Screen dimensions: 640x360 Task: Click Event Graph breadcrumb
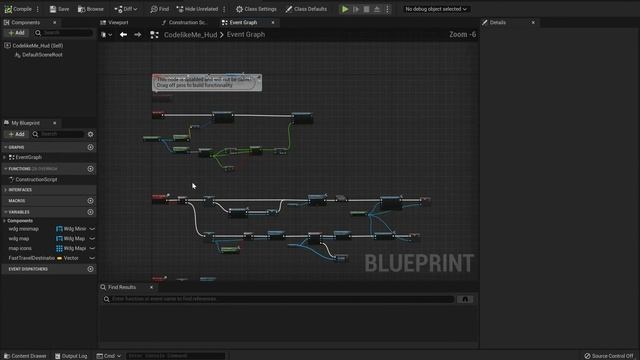246,35
